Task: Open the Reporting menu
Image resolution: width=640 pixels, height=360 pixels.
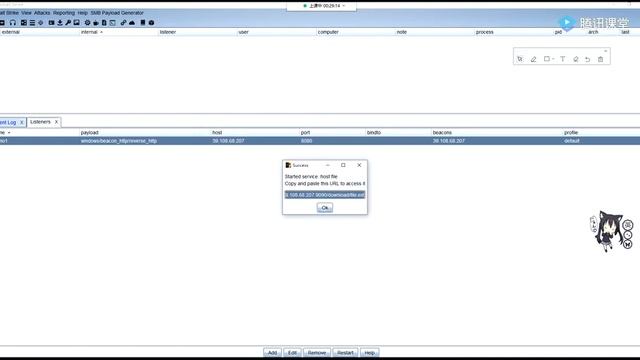Action: click(x=64, y=13)
